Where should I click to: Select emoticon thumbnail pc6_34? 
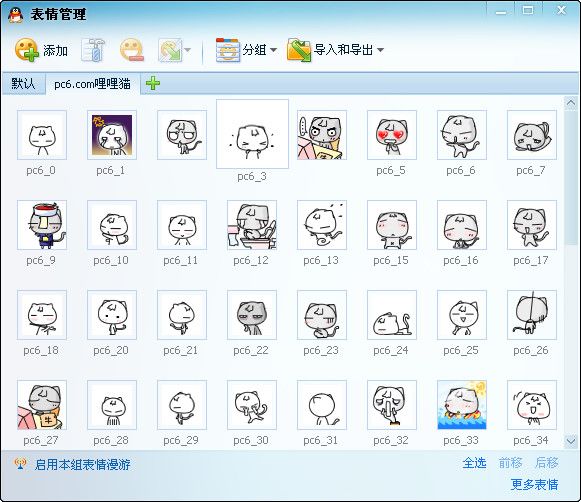click(x=532, y=405)
